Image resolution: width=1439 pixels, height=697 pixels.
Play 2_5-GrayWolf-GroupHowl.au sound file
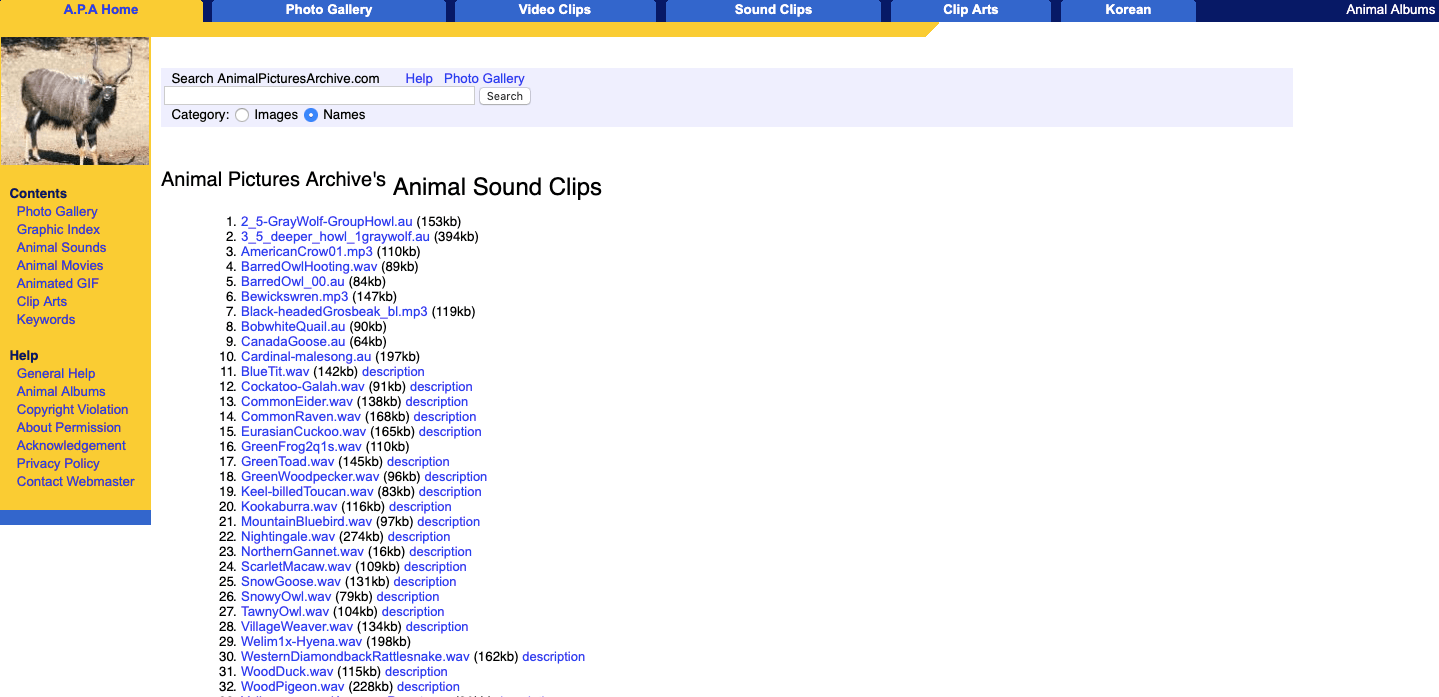[x=327, y=222]
